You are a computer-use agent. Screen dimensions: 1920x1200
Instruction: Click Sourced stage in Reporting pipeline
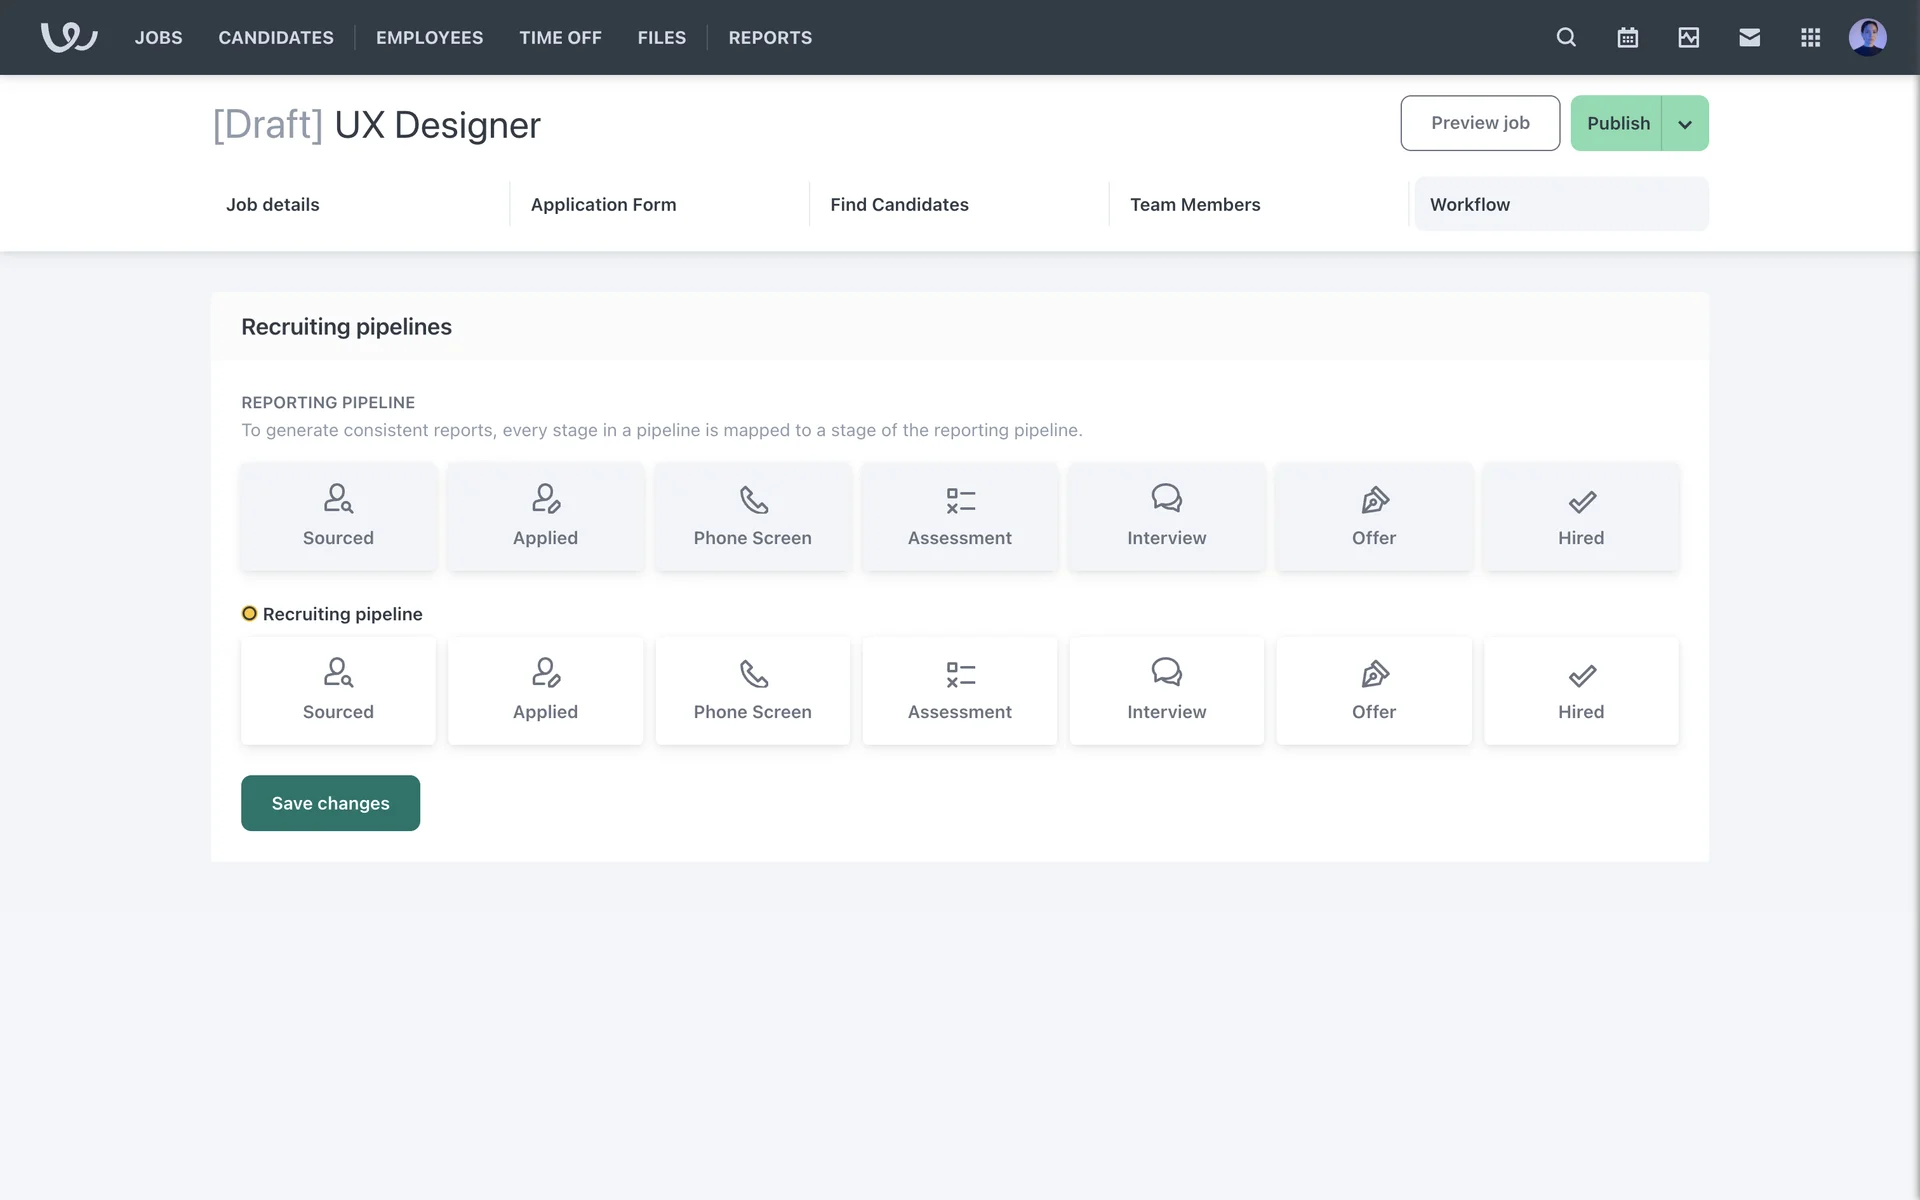[338, 517]
